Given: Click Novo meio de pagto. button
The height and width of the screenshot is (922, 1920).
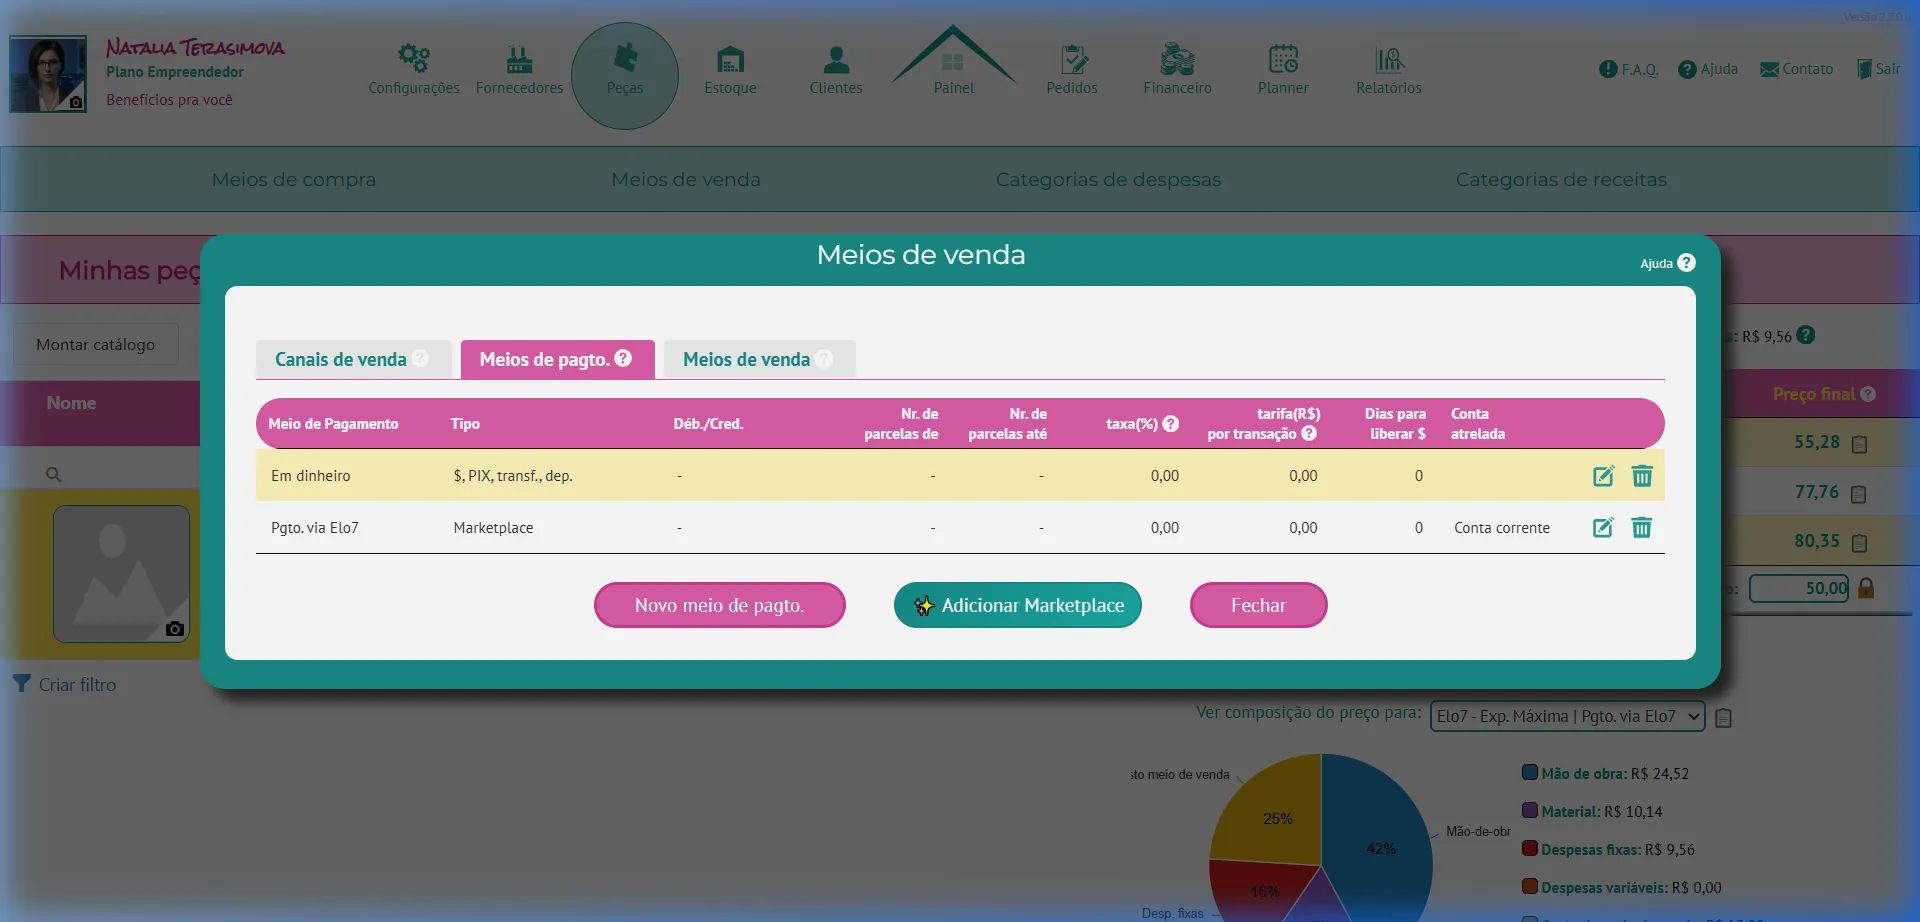Looking at the screenshot, I should coord(719,606).
